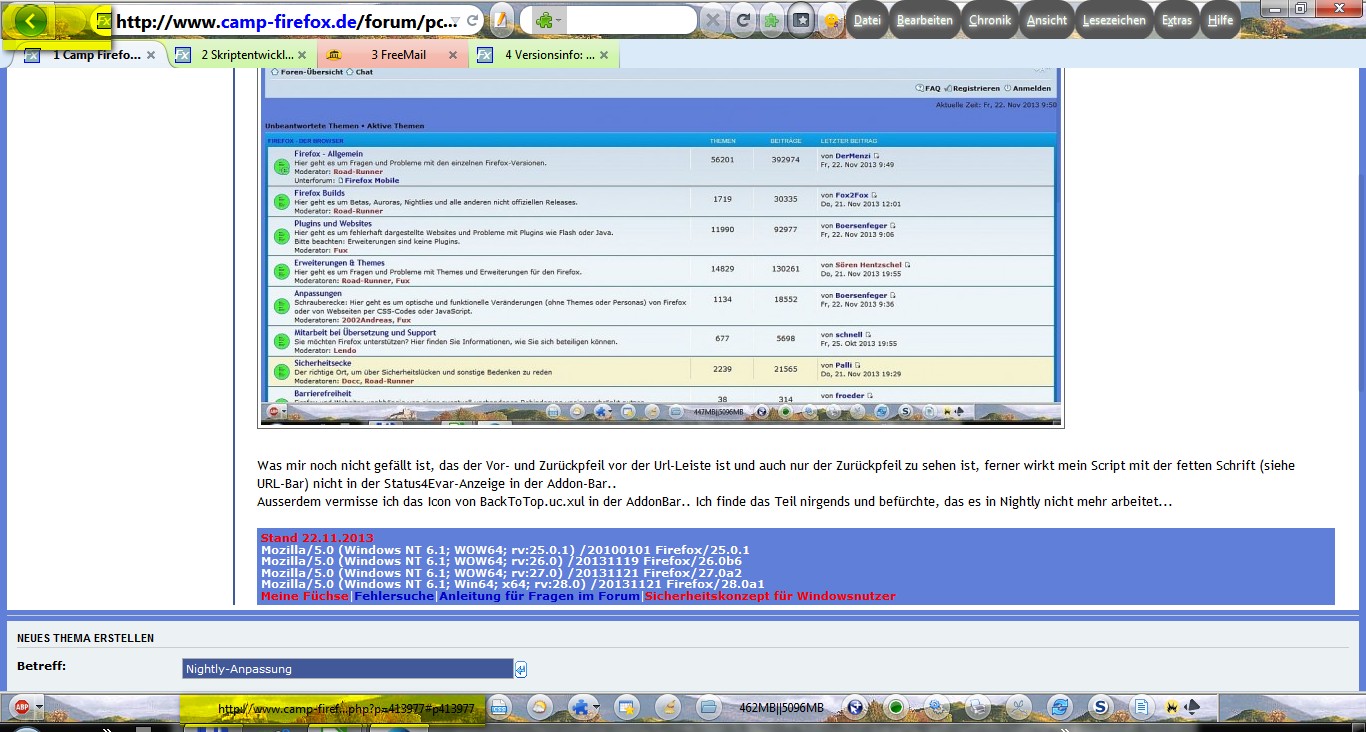This screenshot has width=1366, height=732.
Task: Open the URL bar history dropdown arrow
Action: click(x=455, y=20)
